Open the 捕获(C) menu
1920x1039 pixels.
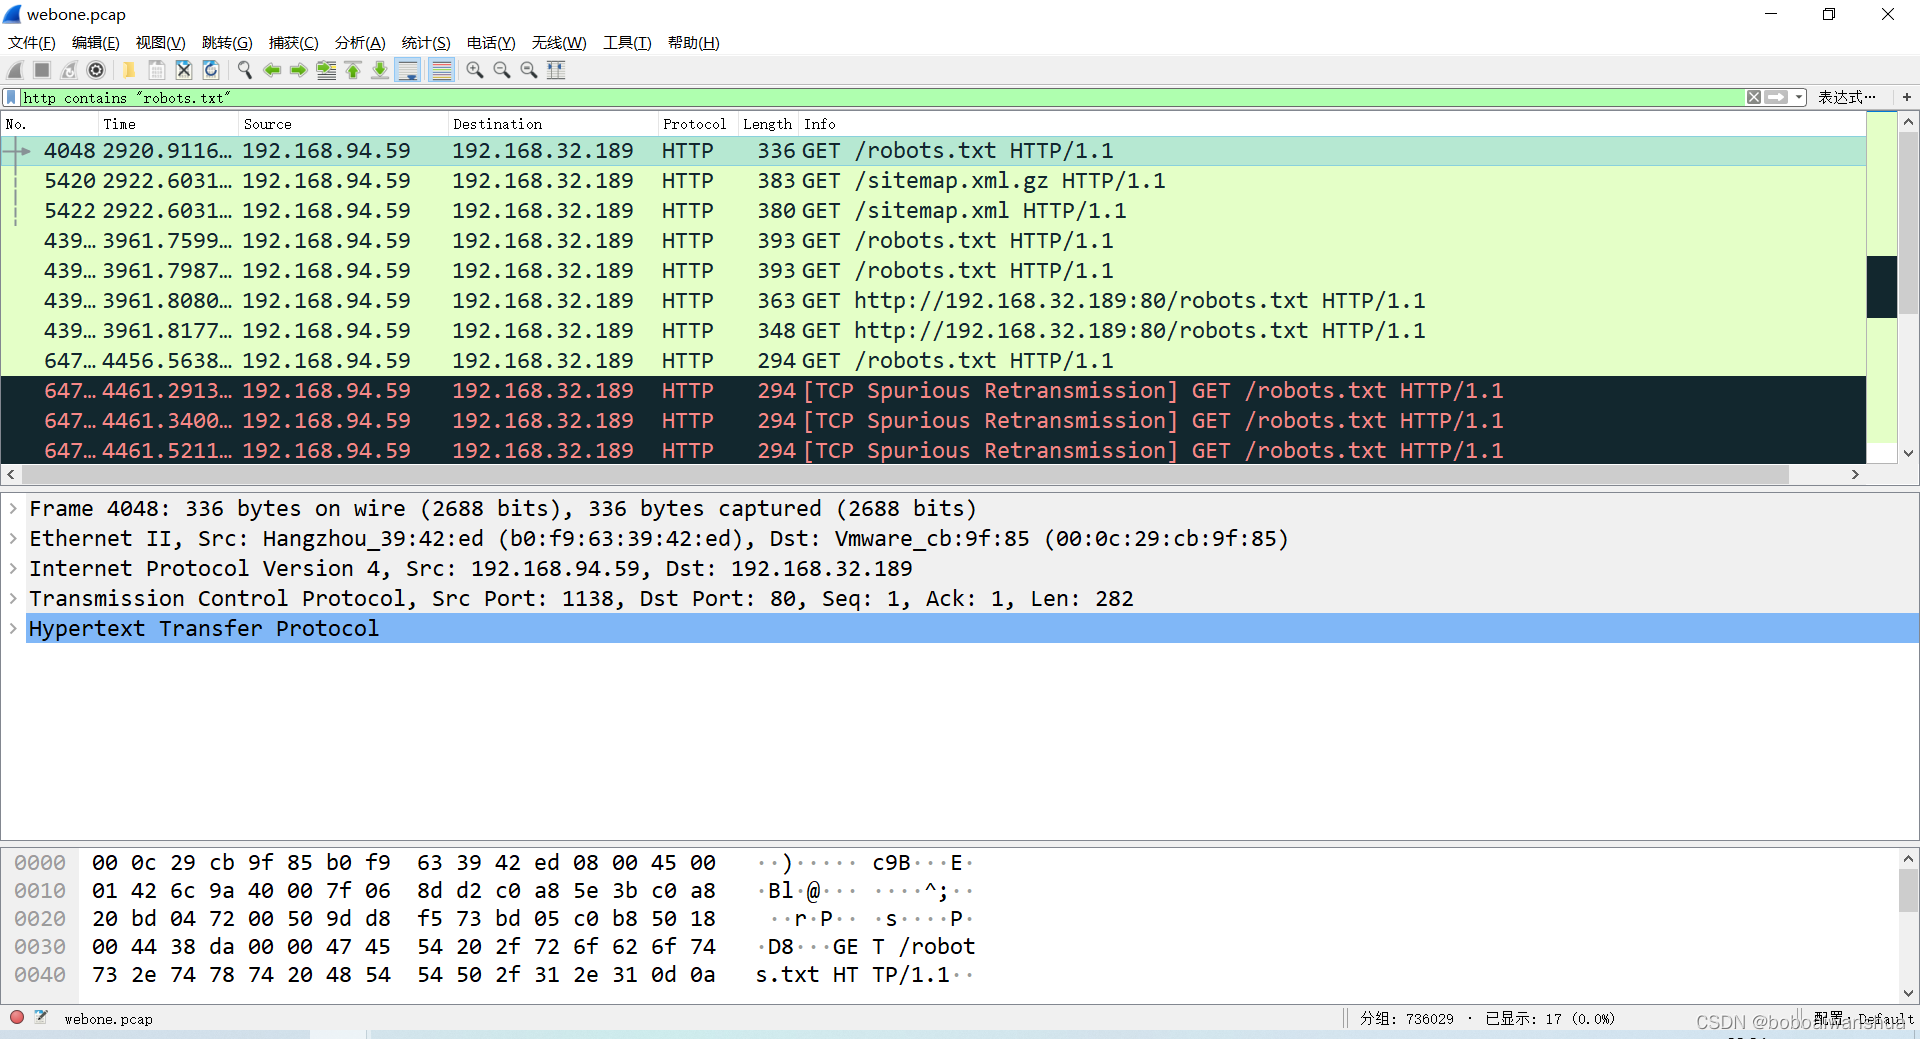tap(293, 43)
